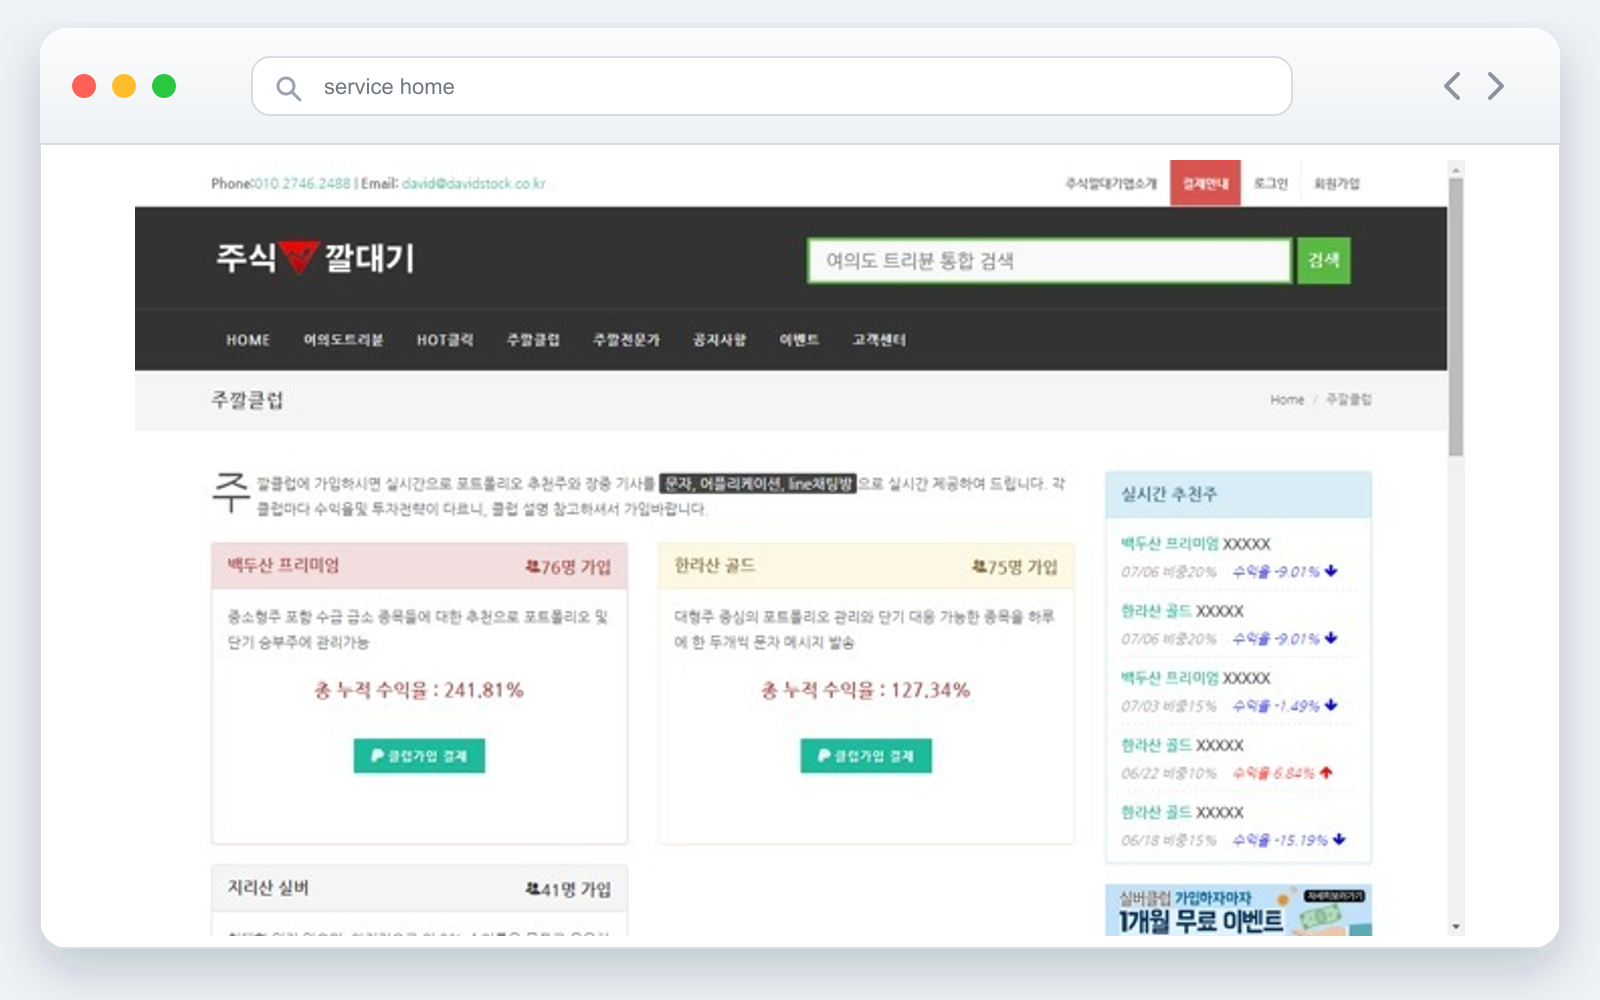Click the 회원가입 link
The width and height of the screenshot is (1600, 1000).
[x=1337, y=183]
